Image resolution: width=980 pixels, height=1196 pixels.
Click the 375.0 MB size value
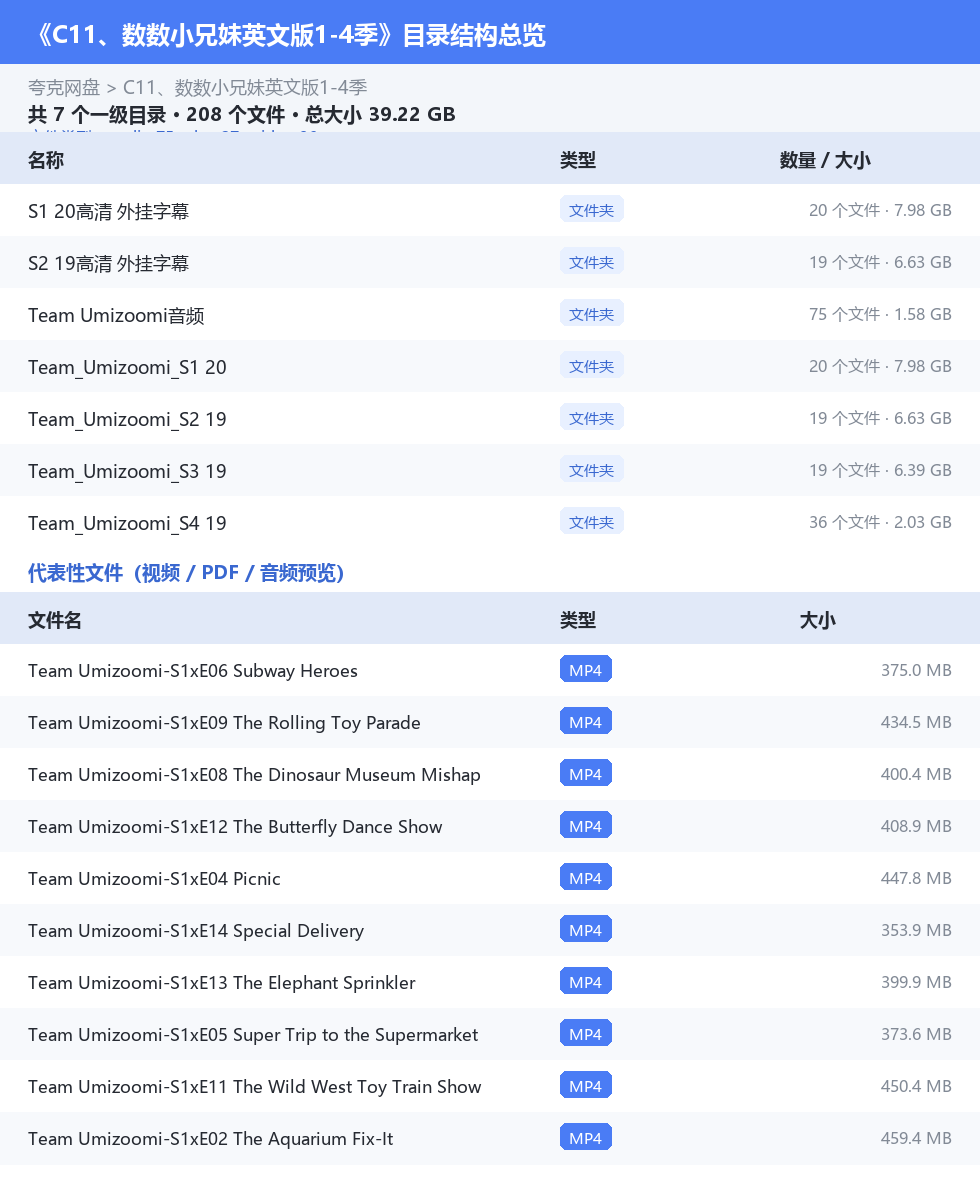point(916,670)
